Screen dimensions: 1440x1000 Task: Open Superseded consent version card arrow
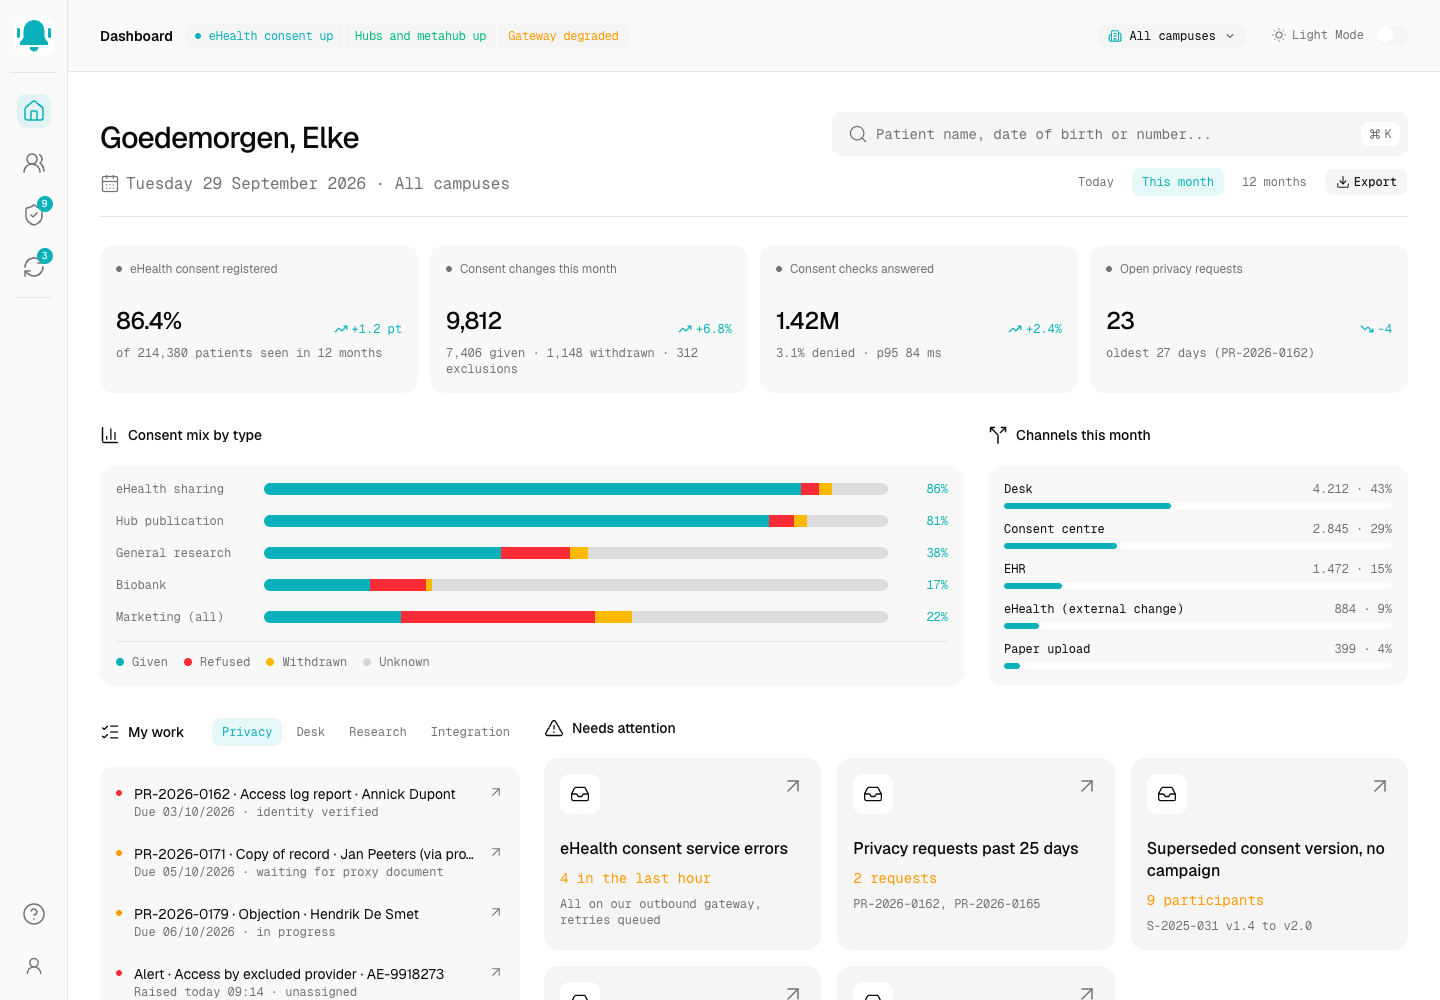[1380, 786]
